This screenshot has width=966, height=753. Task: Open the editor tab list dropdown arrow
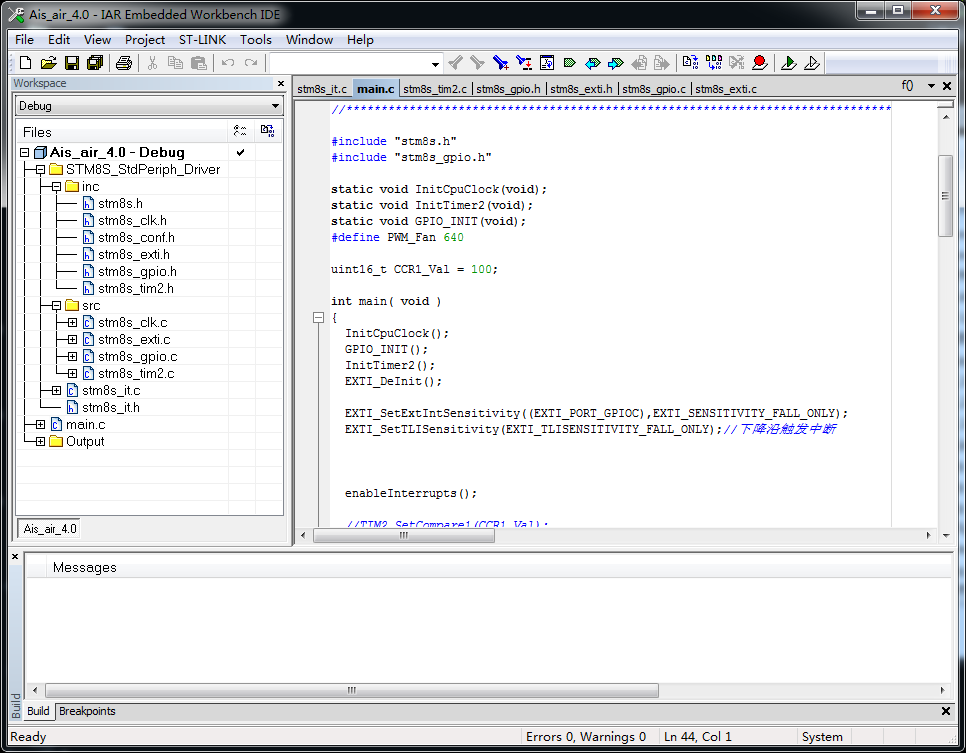pyautogui.click(x=932, y=86)
